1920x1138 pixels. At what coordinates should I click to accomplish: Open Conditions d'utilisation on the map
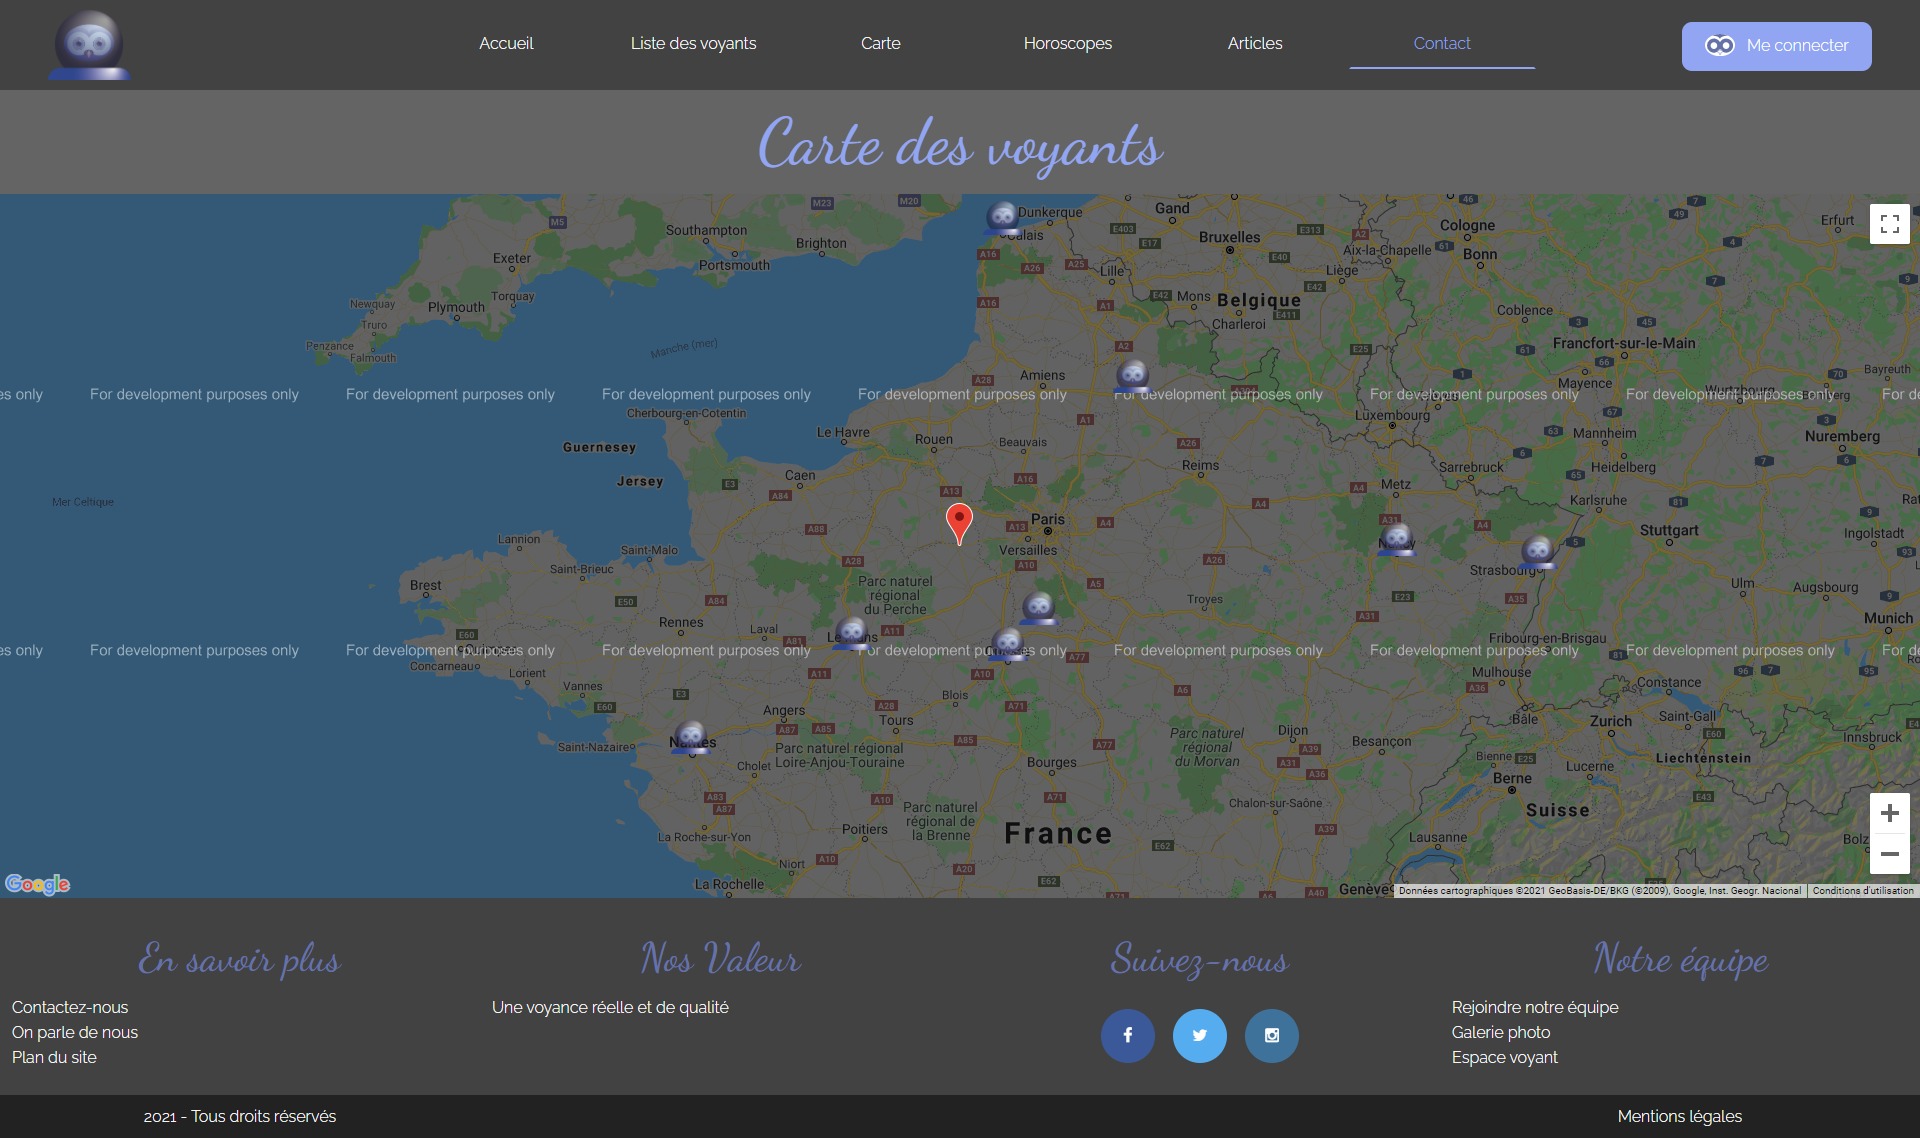click(1862, 890)
